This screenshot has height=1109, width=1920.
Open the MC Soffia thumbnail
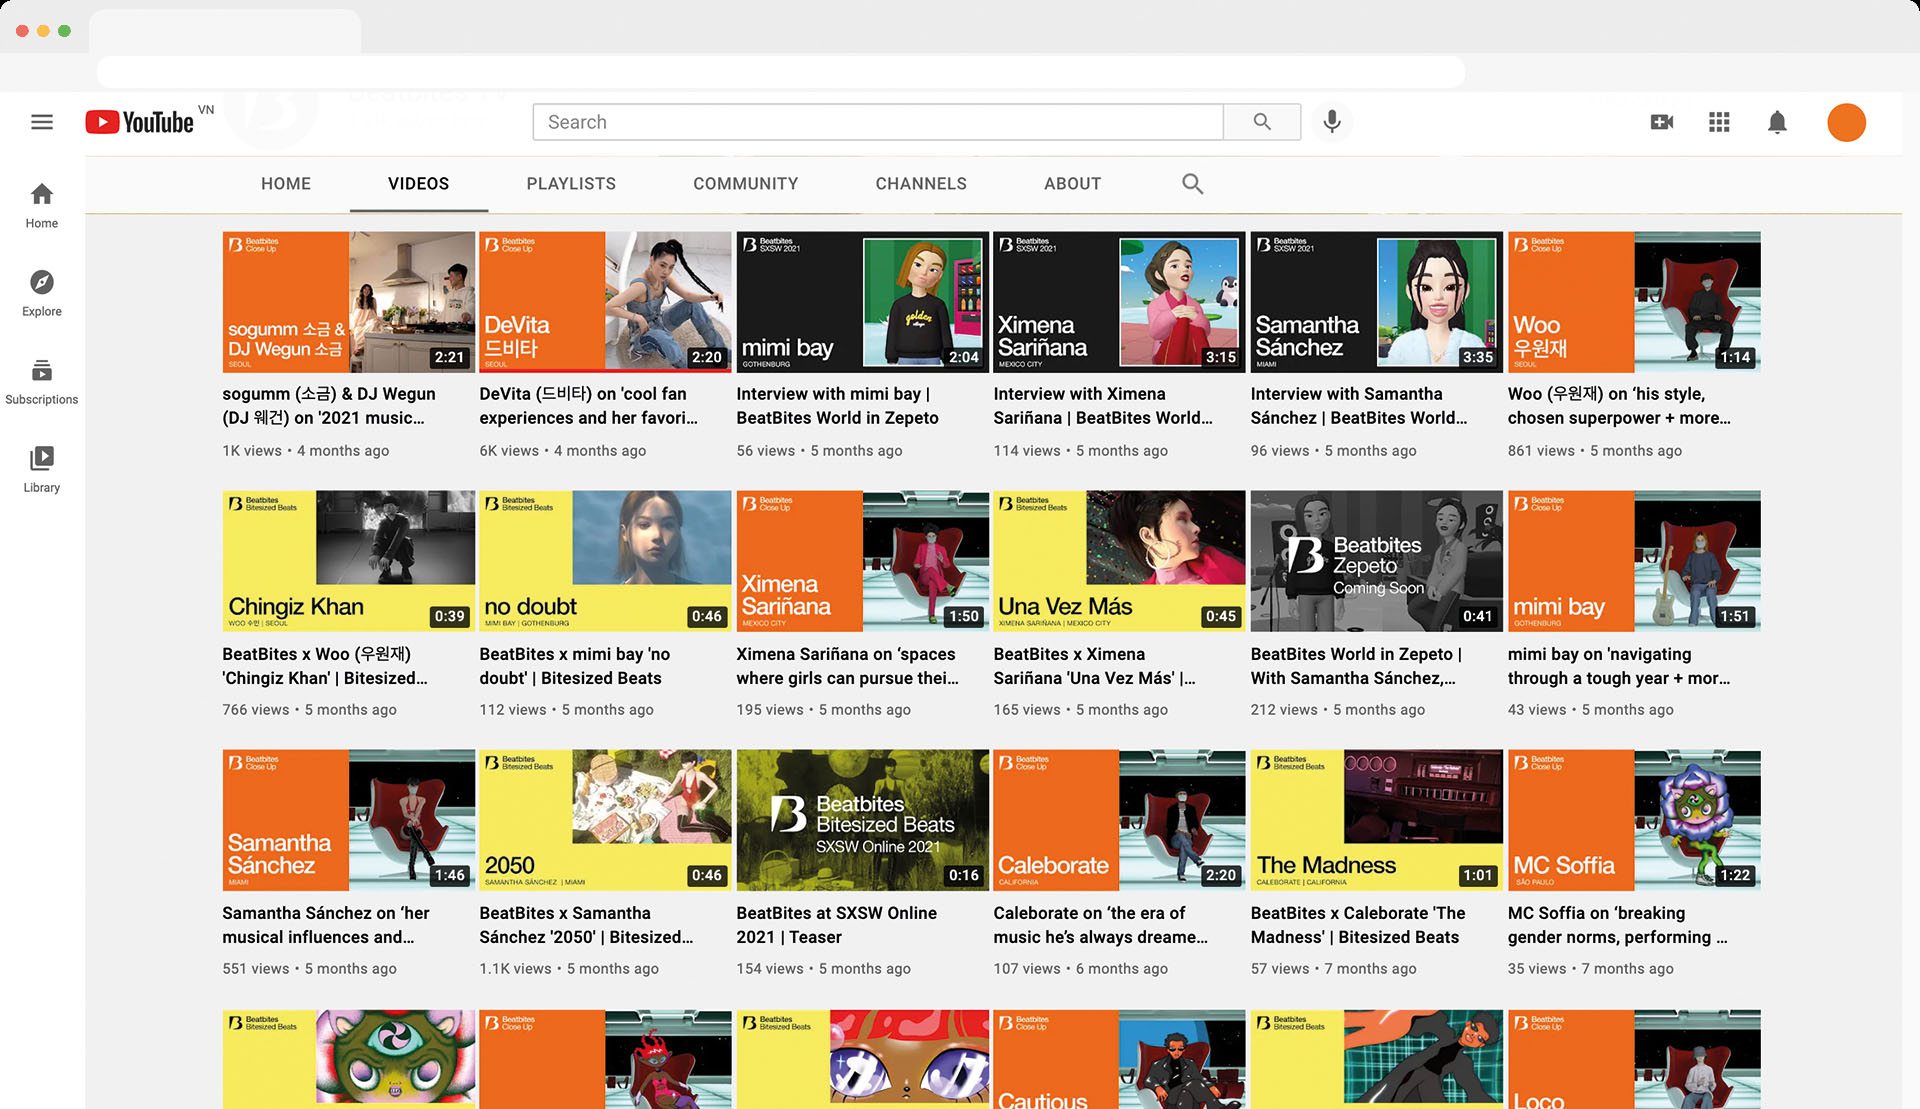[1634, 820]
